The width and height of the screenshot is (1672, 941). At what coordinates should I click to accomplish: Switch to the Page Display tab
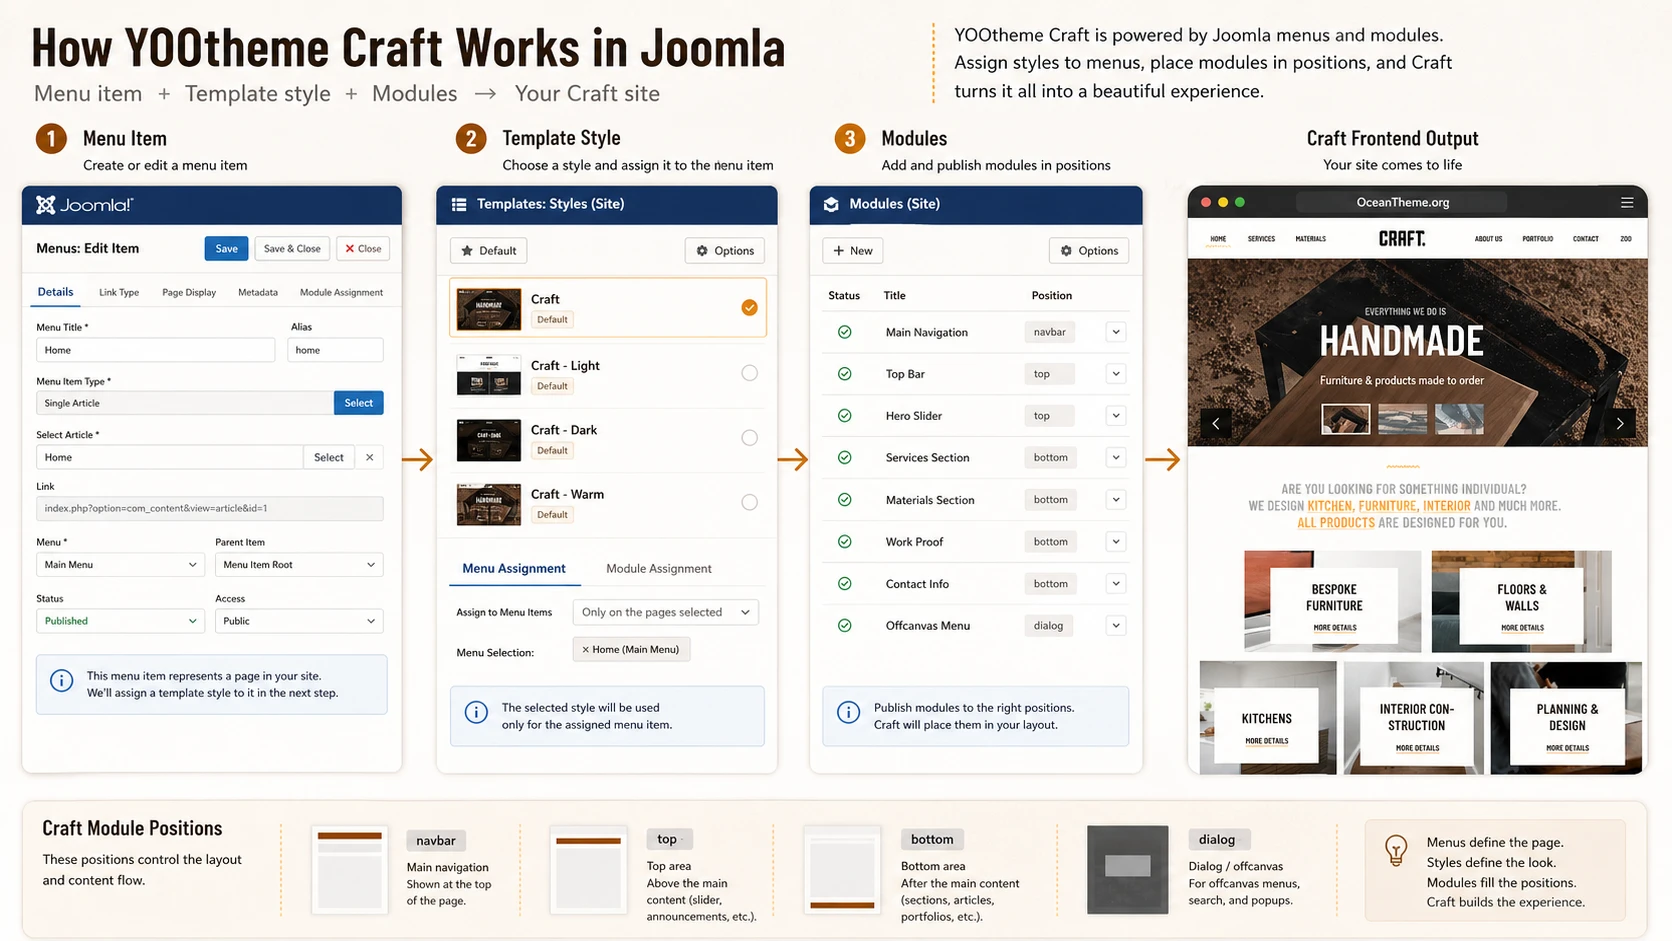tap(189, 293)
